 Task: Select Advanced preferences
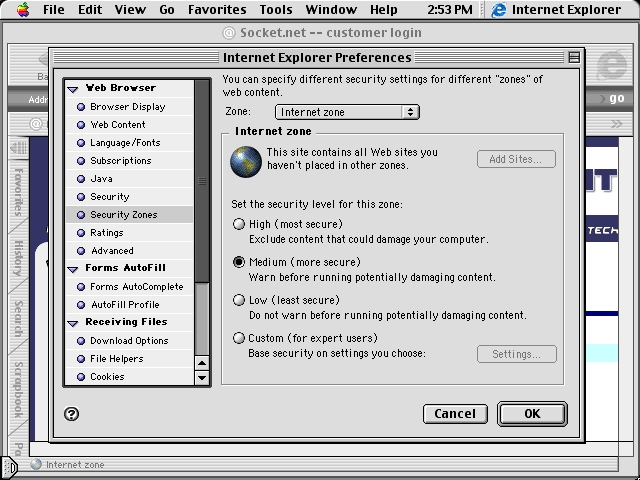point(129,251)
